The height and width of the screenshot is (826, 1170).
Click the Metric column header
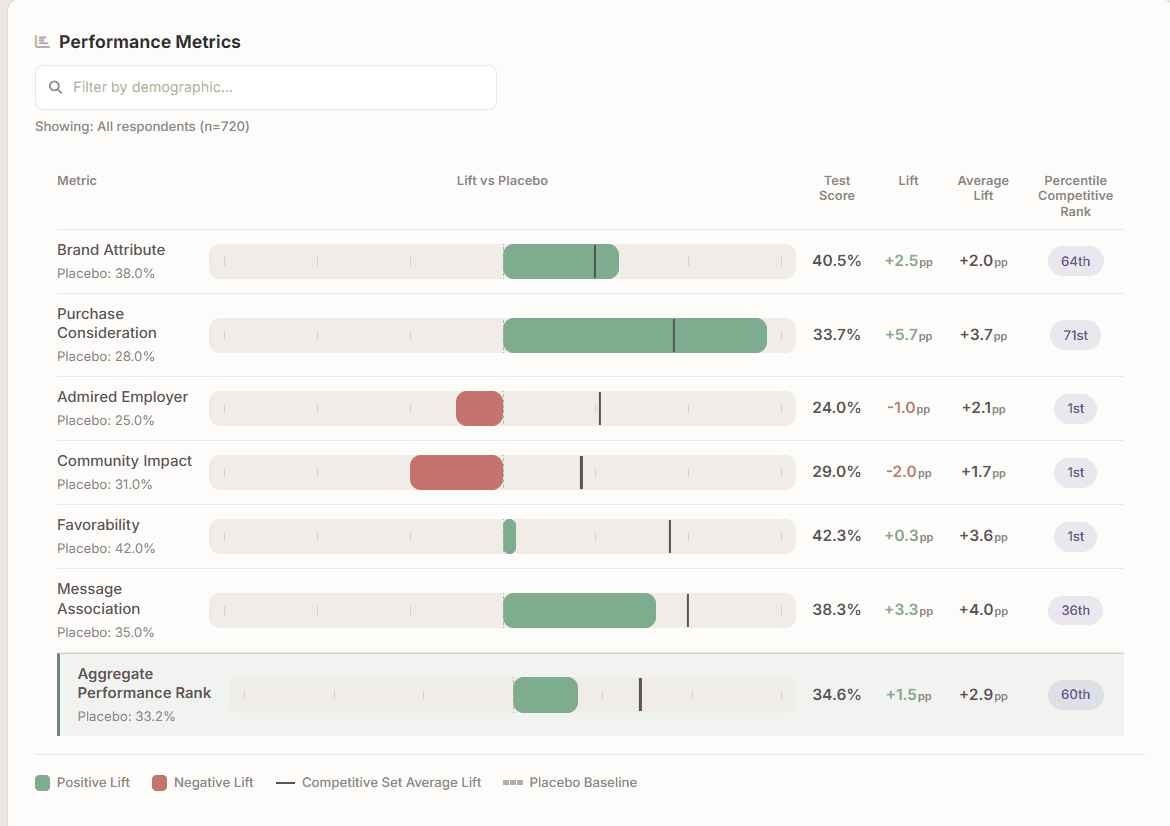tap(77, 181)
